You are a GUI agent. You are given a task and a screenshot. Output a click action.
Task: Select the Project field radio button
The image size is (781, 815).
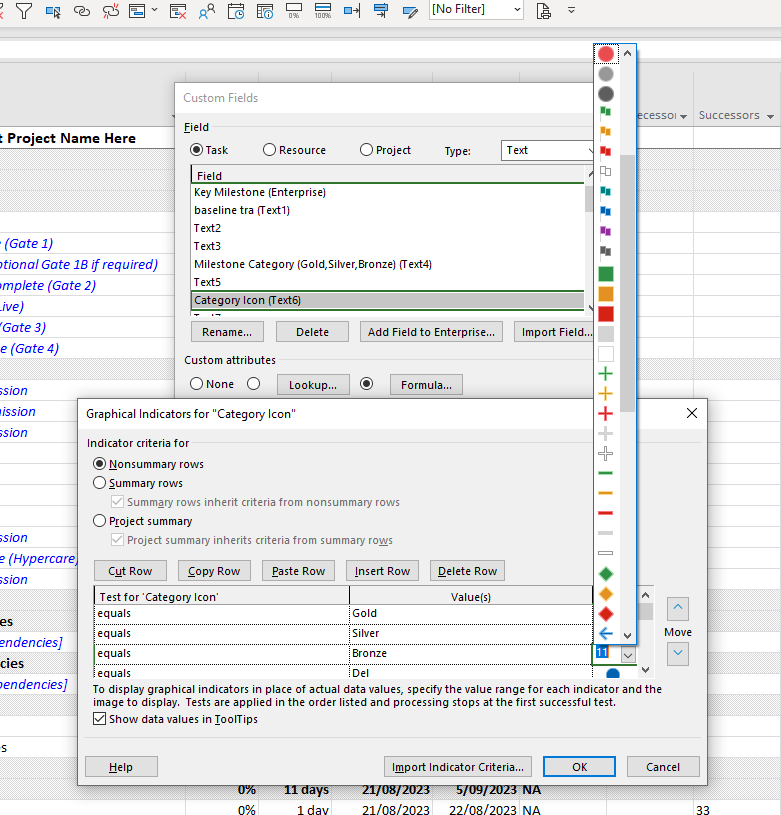click(366, 150)
